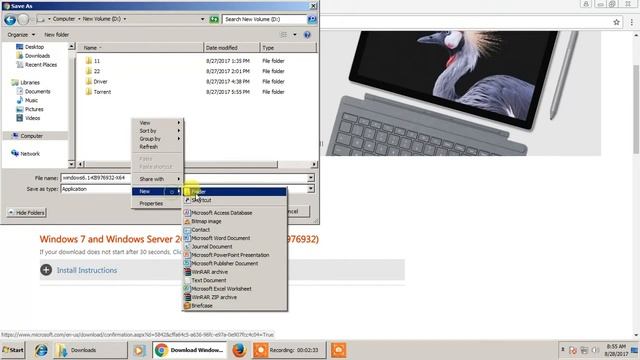Select Documents library
Viewport: 640px width, 360px height.
click(x=33, y=91)
